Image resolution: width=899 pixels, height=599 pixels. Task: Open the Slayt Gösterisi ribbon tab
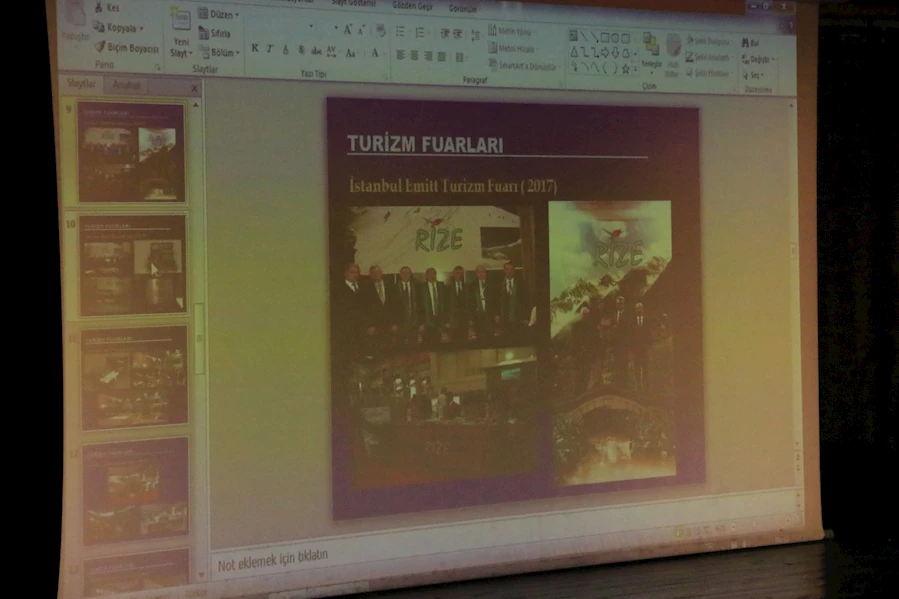(x=354, y=3)
